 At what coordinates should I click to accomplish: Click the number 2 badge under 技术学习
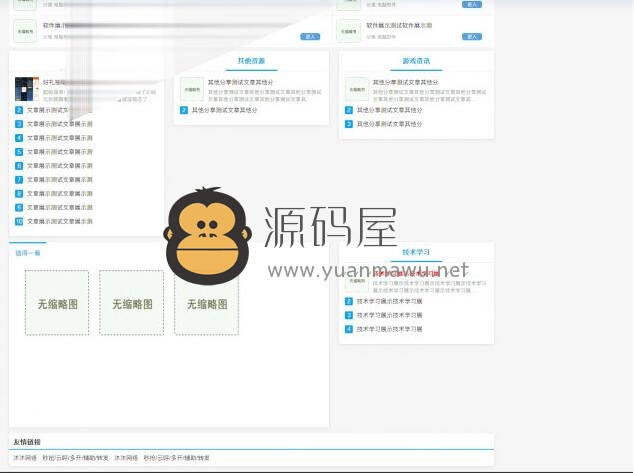pyautogui.click(x=349, y=301)
